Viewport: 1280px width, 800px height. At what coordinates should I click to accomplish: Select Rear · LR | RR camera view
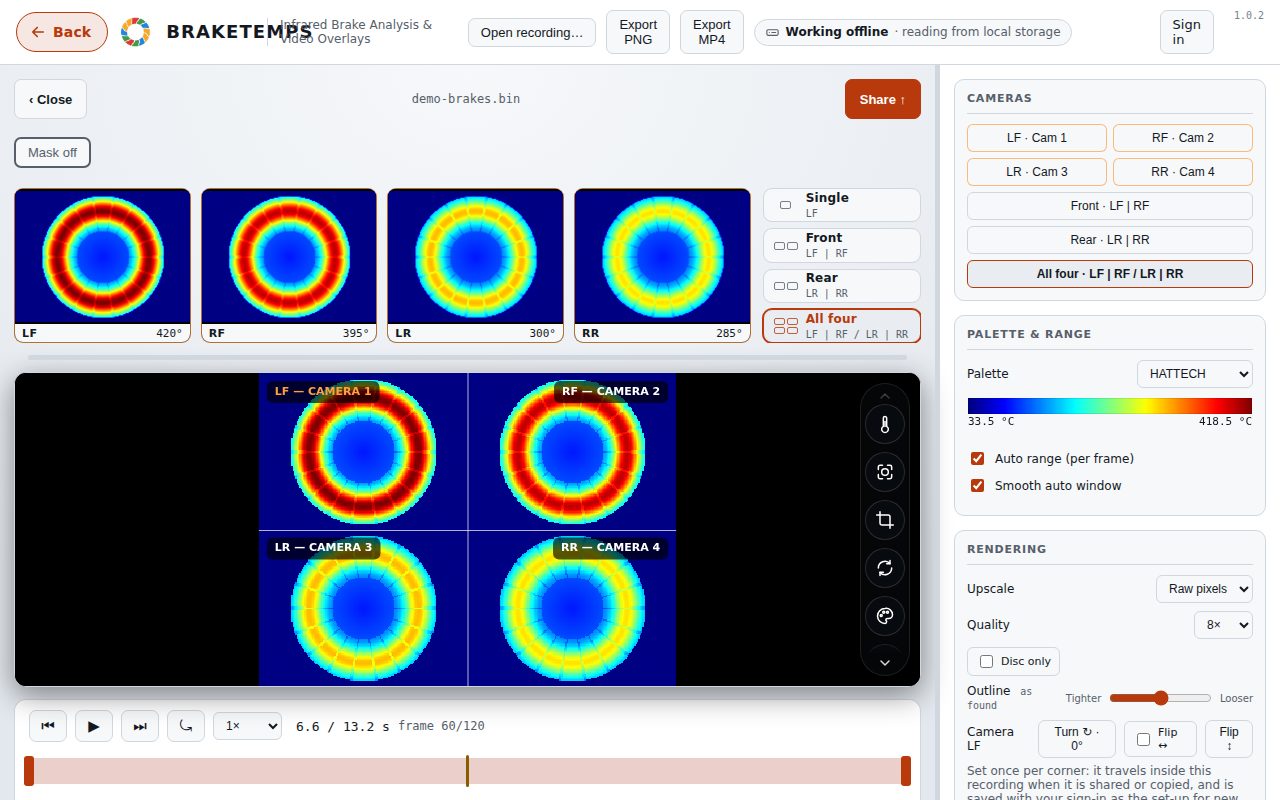[x=1110, y=240]
